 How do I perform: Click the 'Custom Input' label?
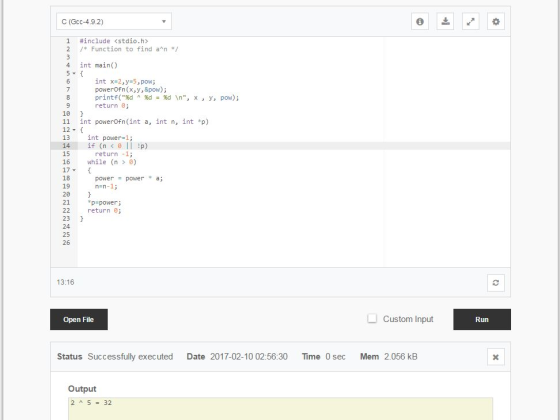408,319
